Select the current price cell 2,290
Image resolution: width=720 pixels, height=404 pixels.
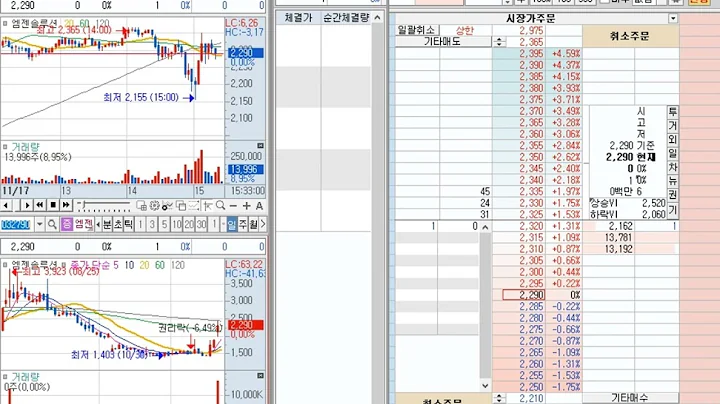coord(523,295)
